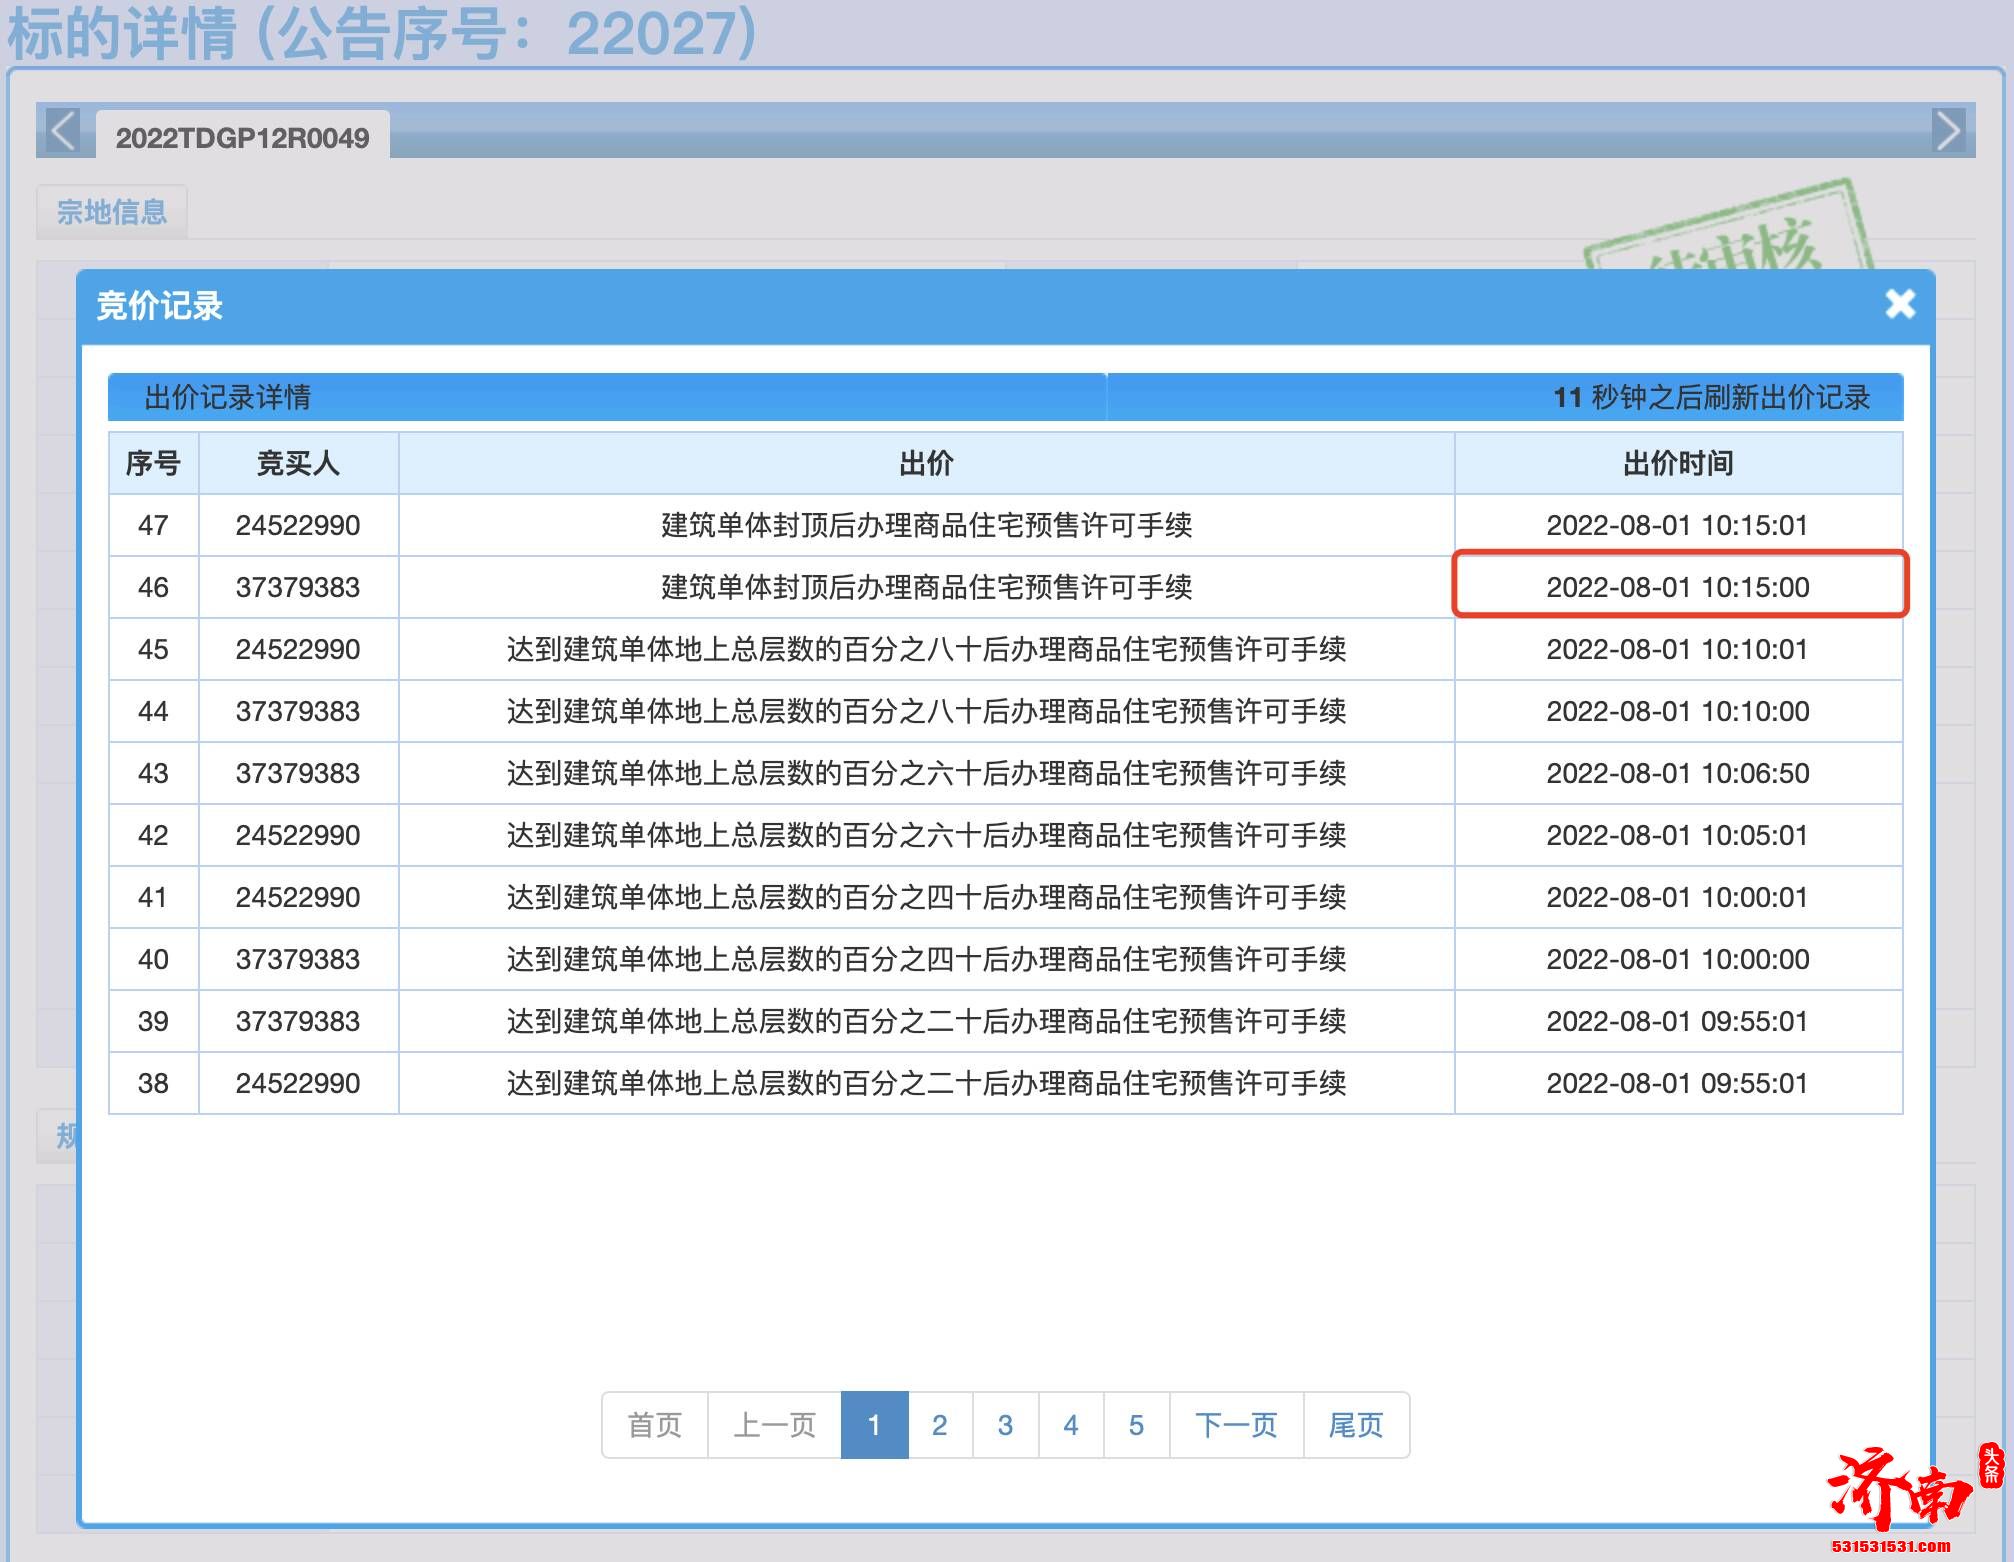Jump to 尾页 last page of bids

click(x=1357, y=1426)
